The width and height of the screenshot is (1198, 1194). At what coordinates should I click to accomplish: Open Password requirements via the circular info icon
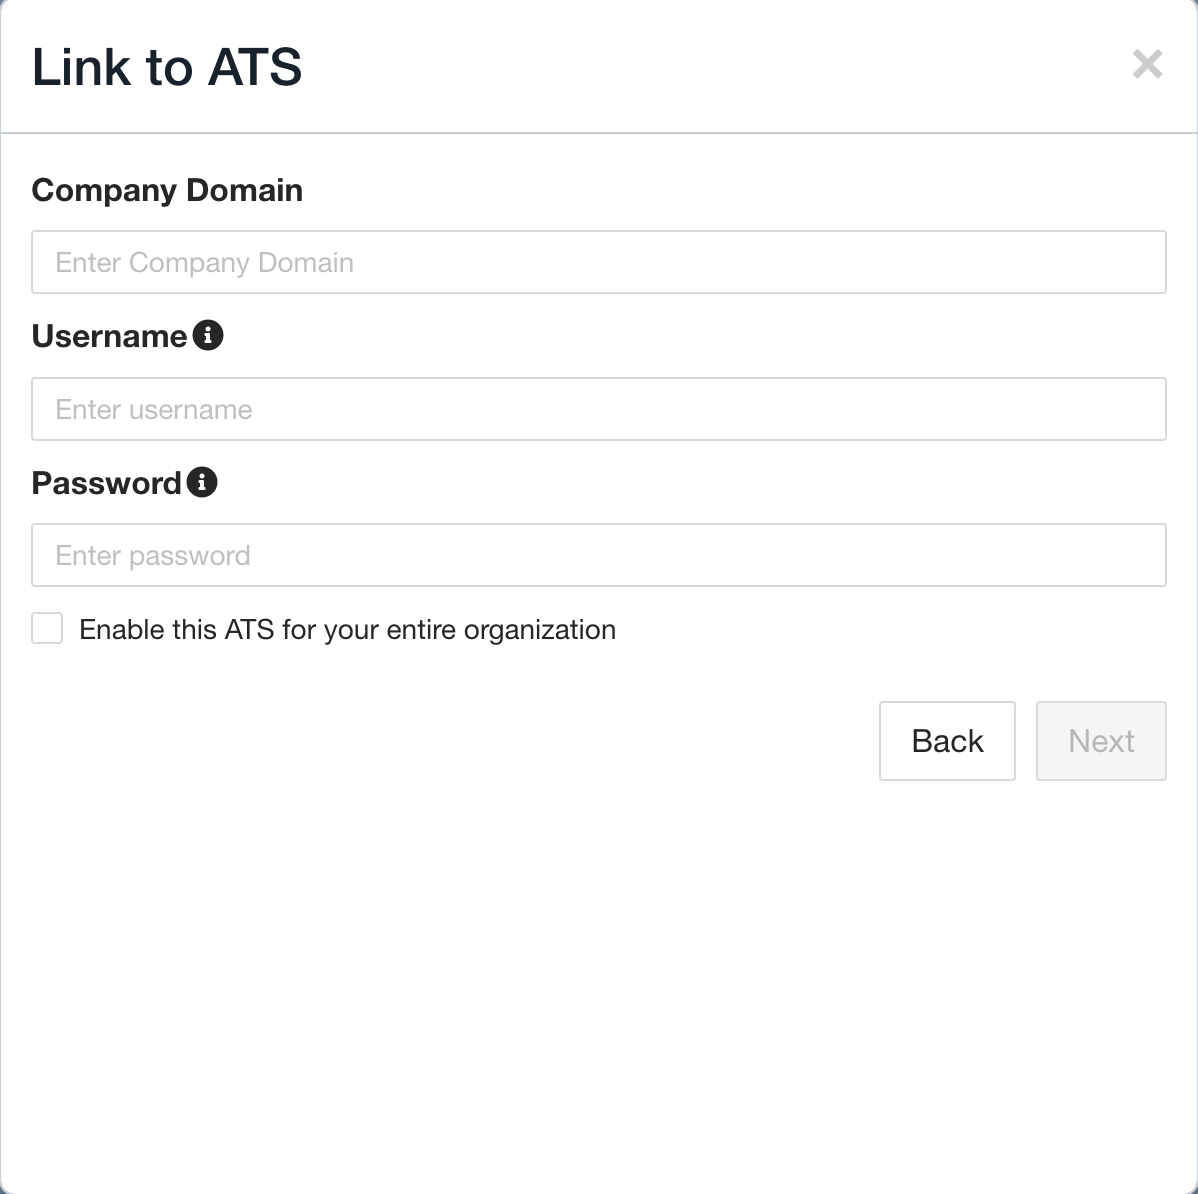(203, 483)
